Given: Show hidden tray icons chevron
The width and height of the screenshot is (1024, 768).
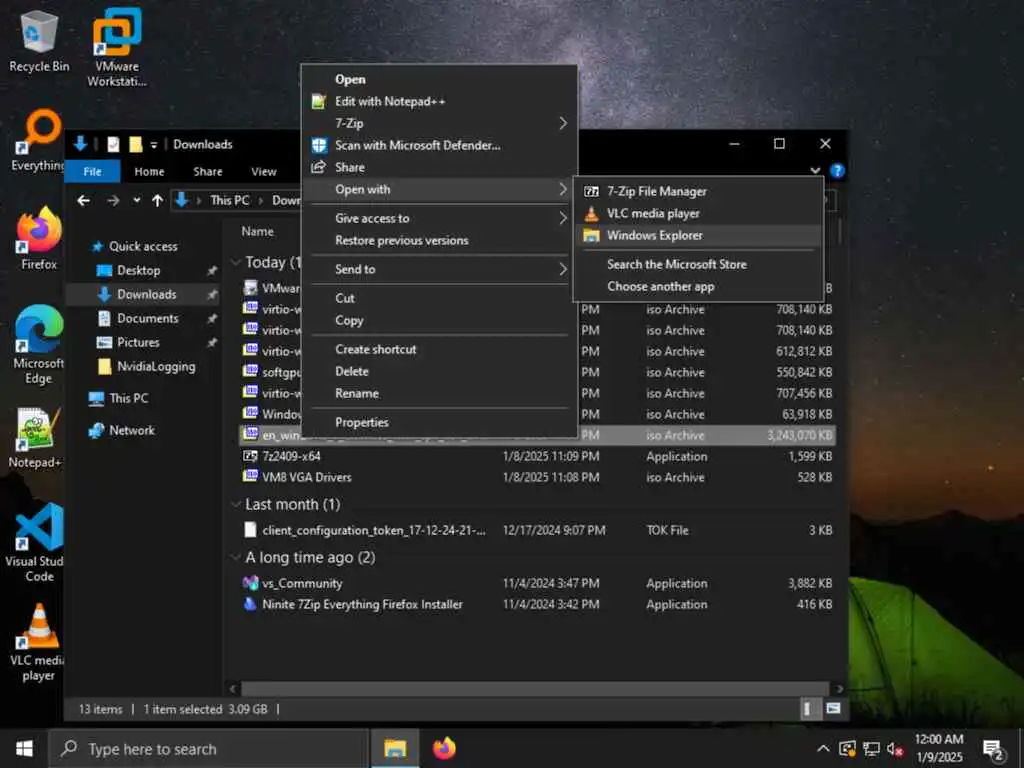Looking at the screenshot, I should coord(823,749).
